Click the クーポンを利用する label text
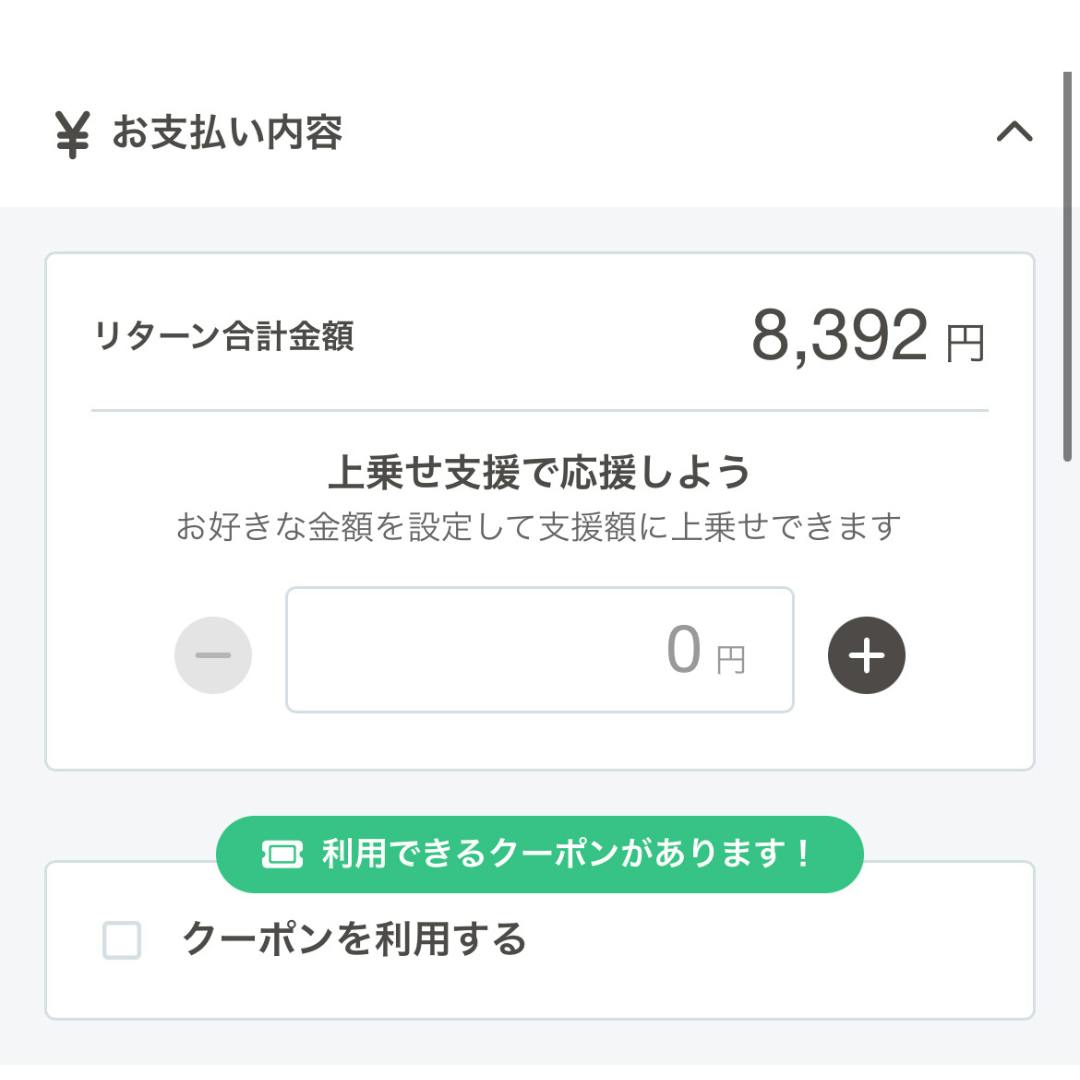Image resolution: width=1080 pixels, height=1080 pixels. [354, 939]
